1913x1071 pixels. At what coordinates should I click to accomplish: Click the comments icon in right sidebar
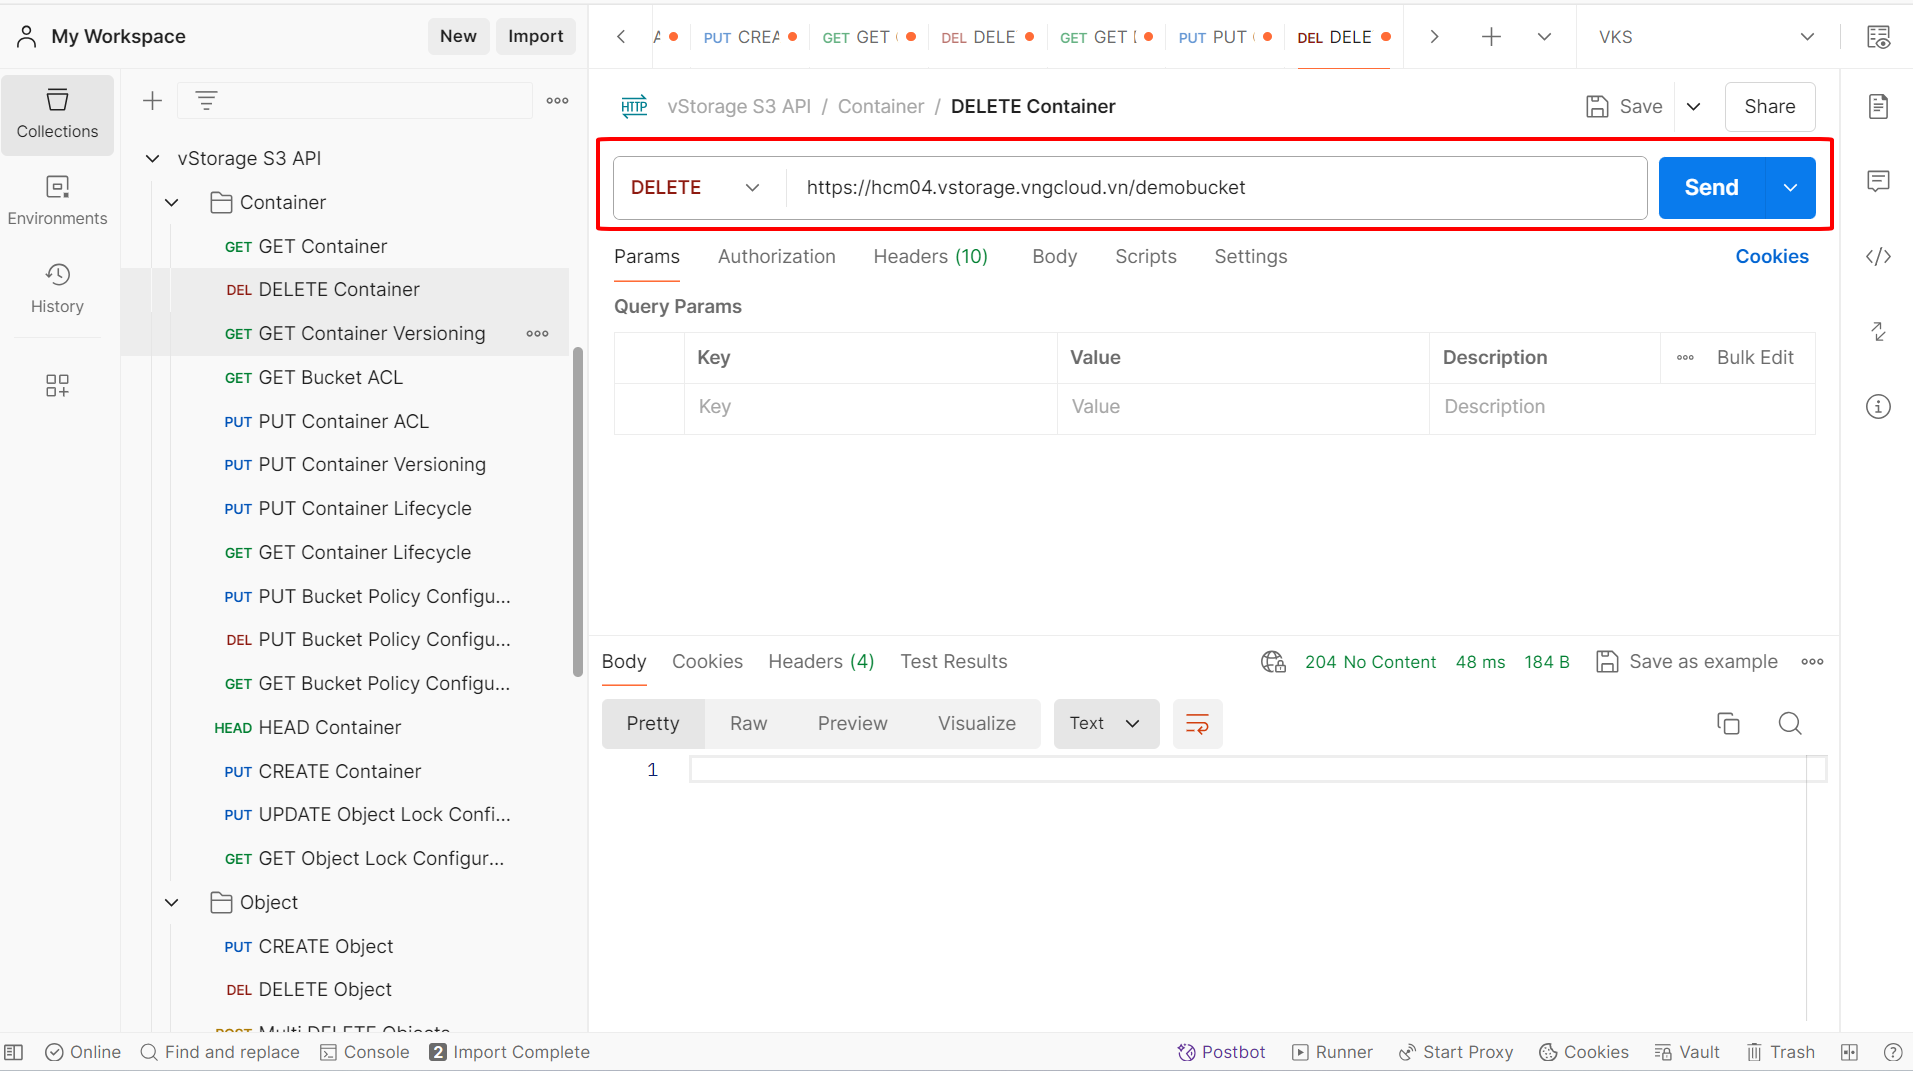click(1878, 181)
